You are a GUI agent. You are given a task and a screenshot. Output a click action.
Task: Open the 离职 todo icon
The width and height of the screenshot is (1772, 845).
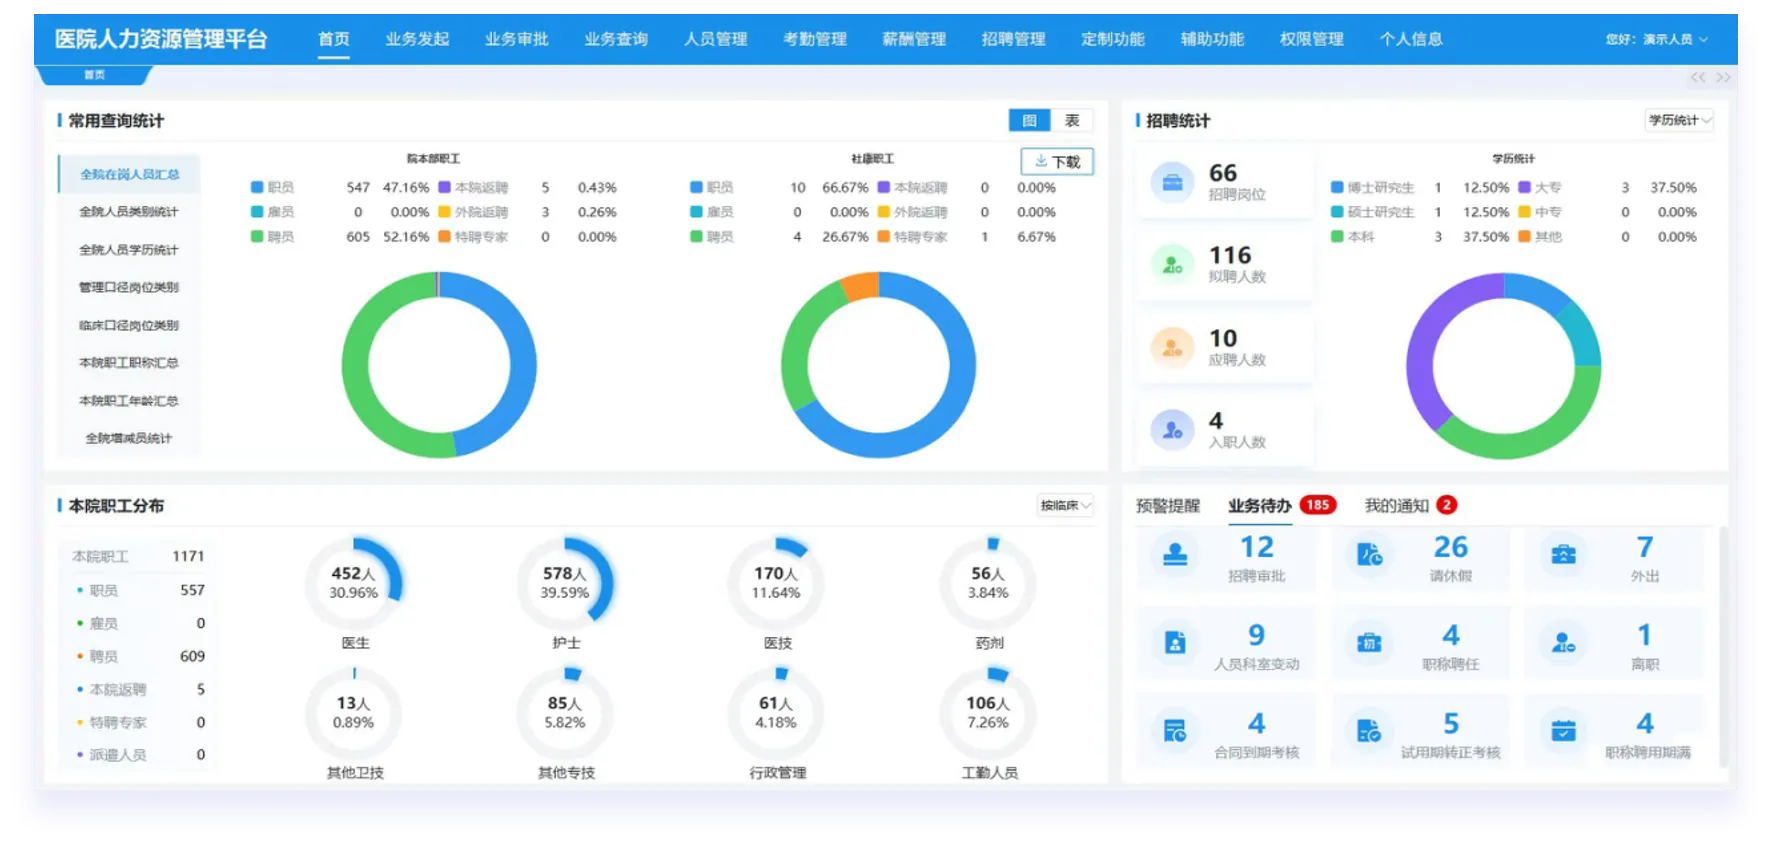point(1563,643)
